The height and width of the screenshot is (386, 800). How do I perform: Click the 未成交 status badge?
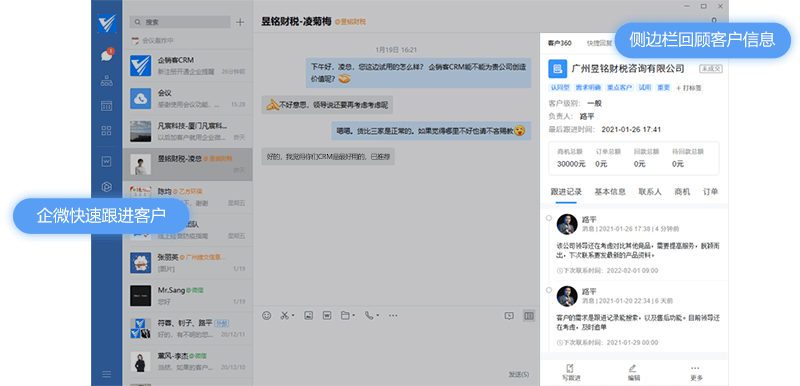(x=710, y=68)
